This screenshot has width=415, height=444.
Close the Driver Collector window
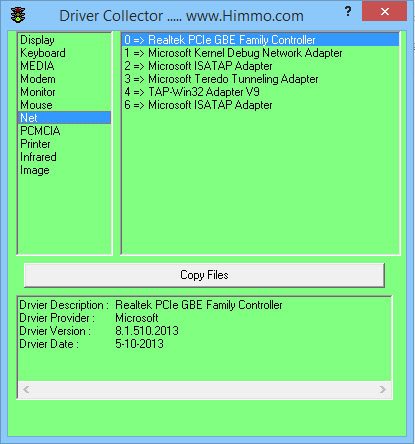(385, 12)
